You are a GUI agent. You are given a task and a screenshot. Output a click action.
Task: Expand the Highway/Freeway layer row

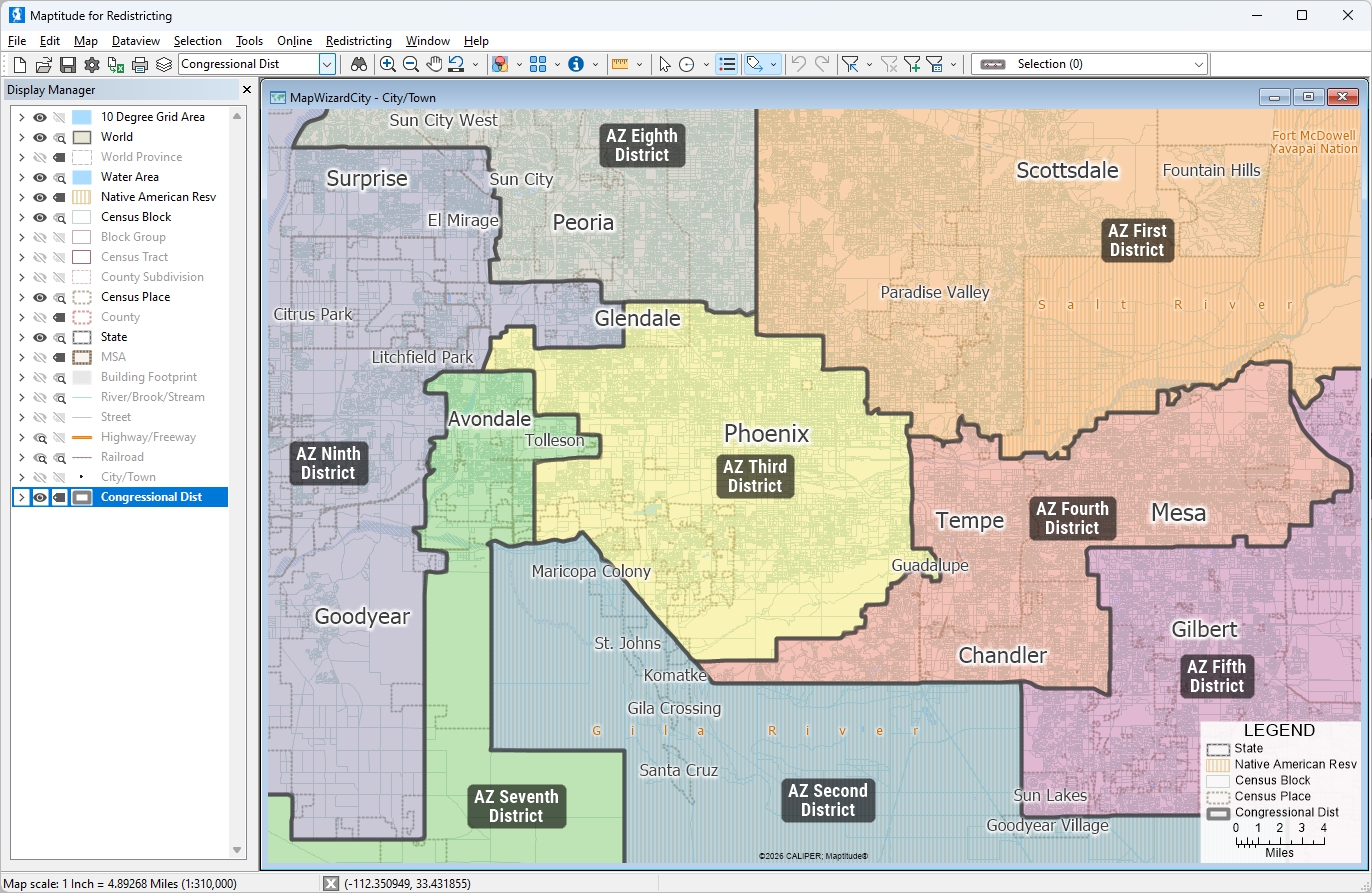pos(21,437)
